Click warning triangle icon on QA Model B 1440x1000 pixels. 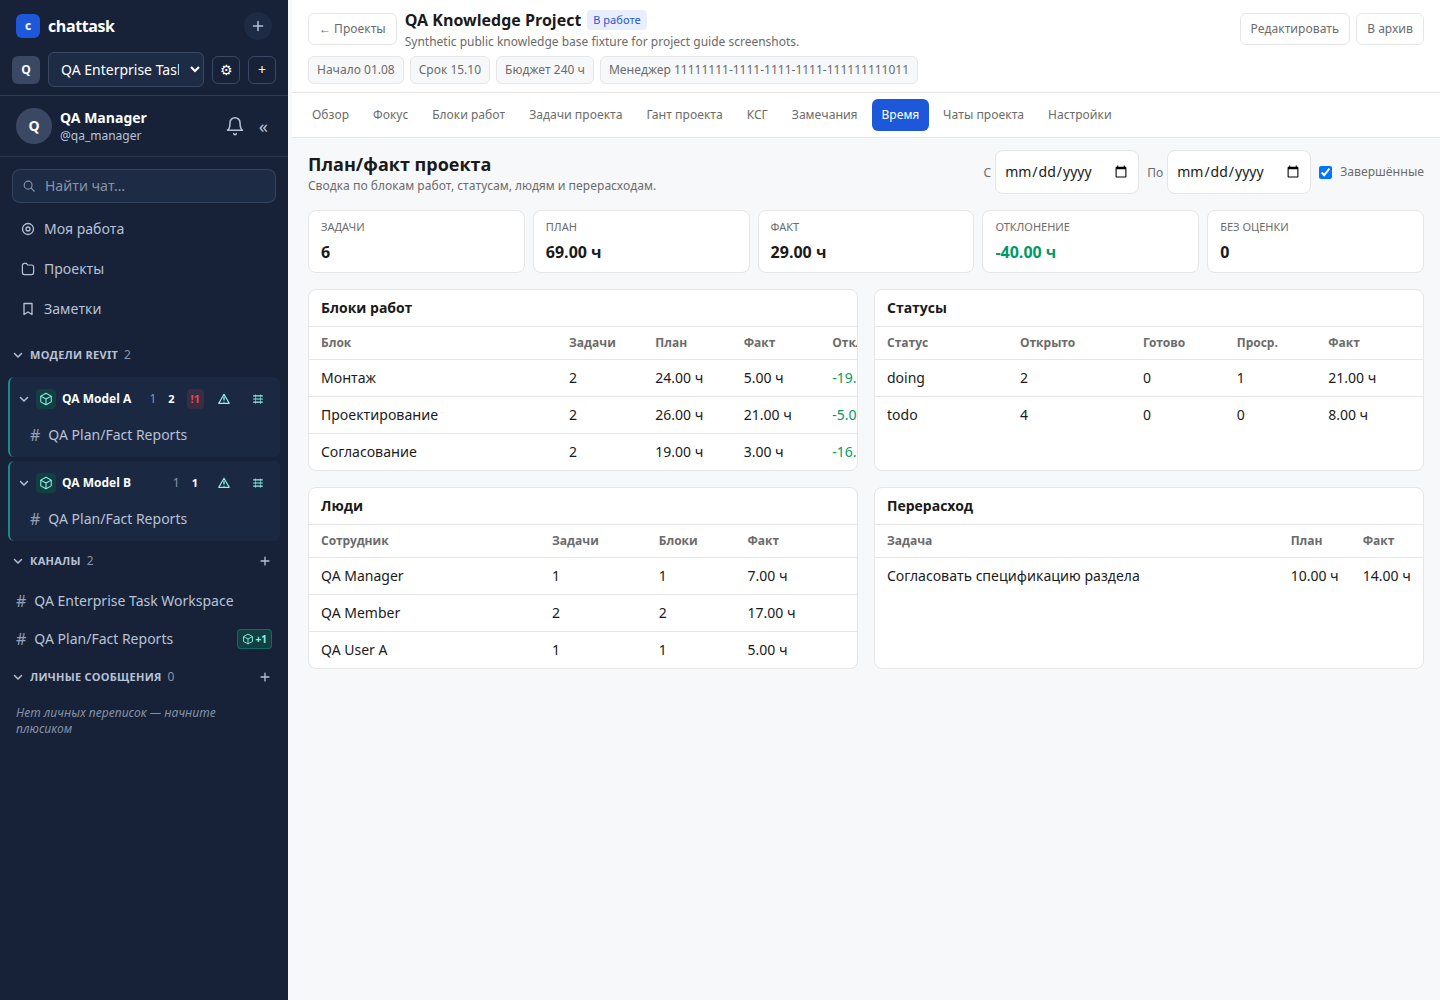tap(224, 483)
